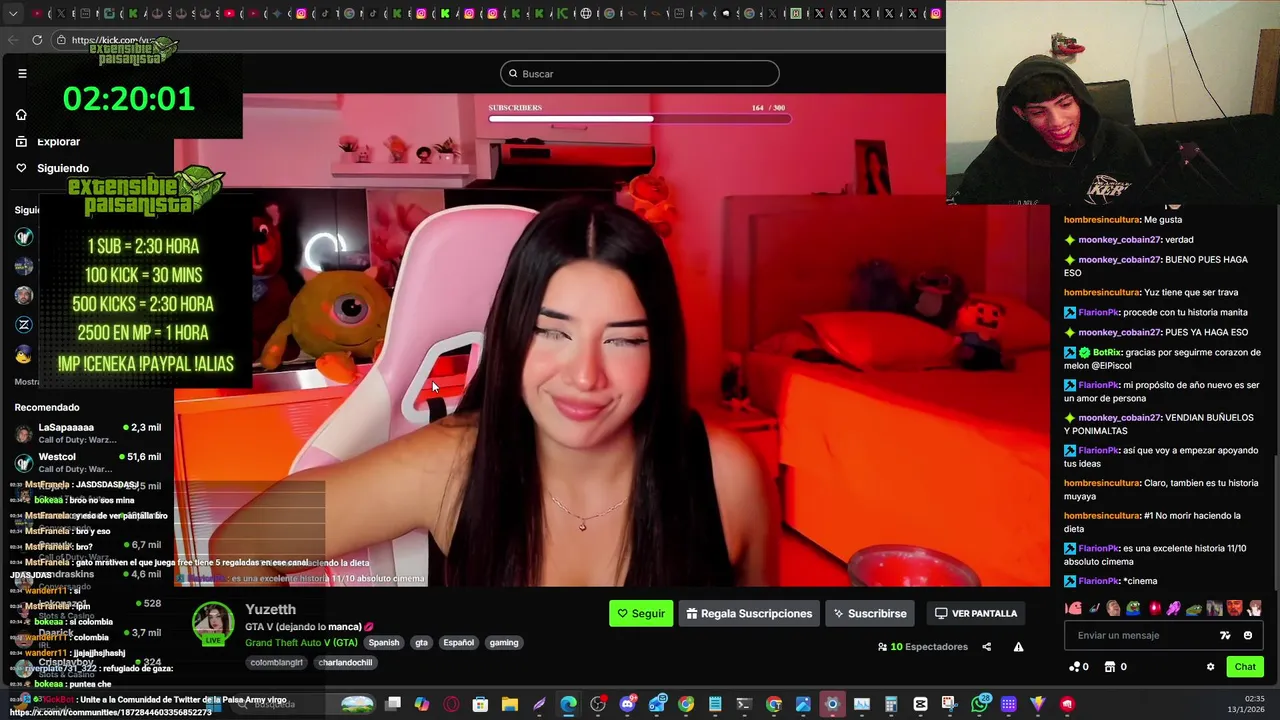Select the gta tag
The image size is (1280, 720).
coord(422,642)
